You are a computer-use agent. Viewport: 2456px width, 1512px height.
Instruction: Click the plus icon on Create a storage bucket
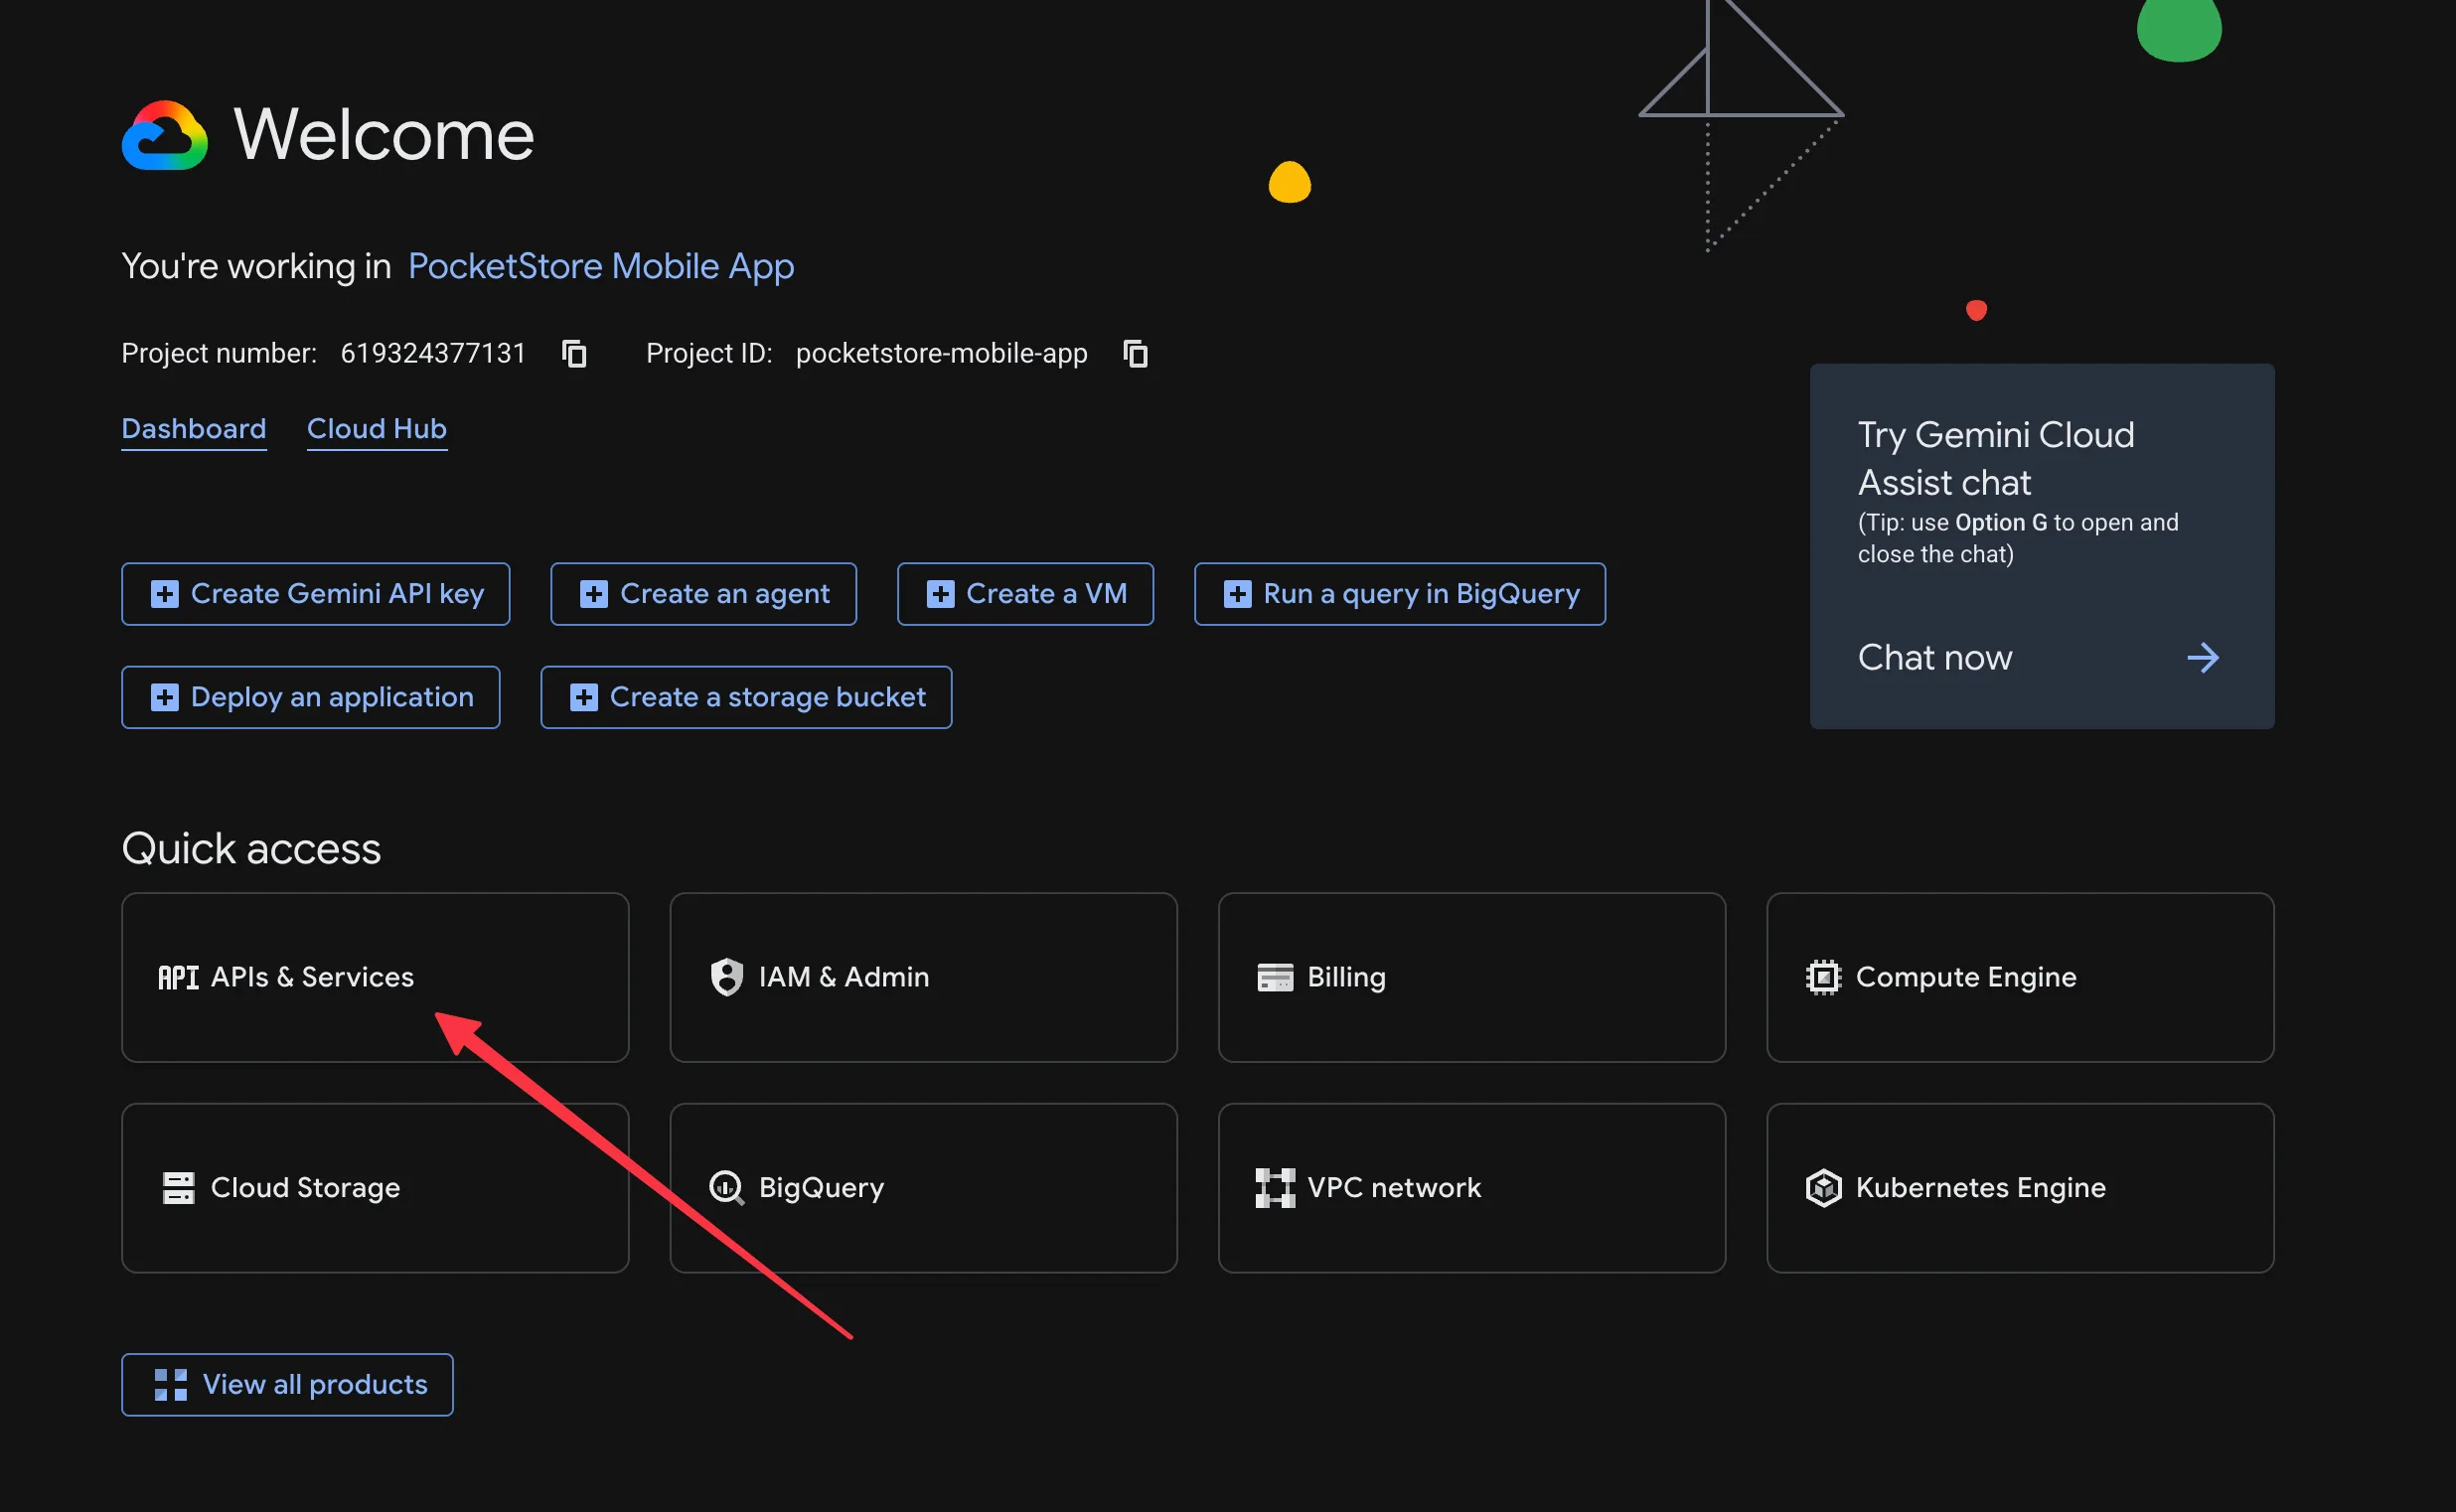583,697
